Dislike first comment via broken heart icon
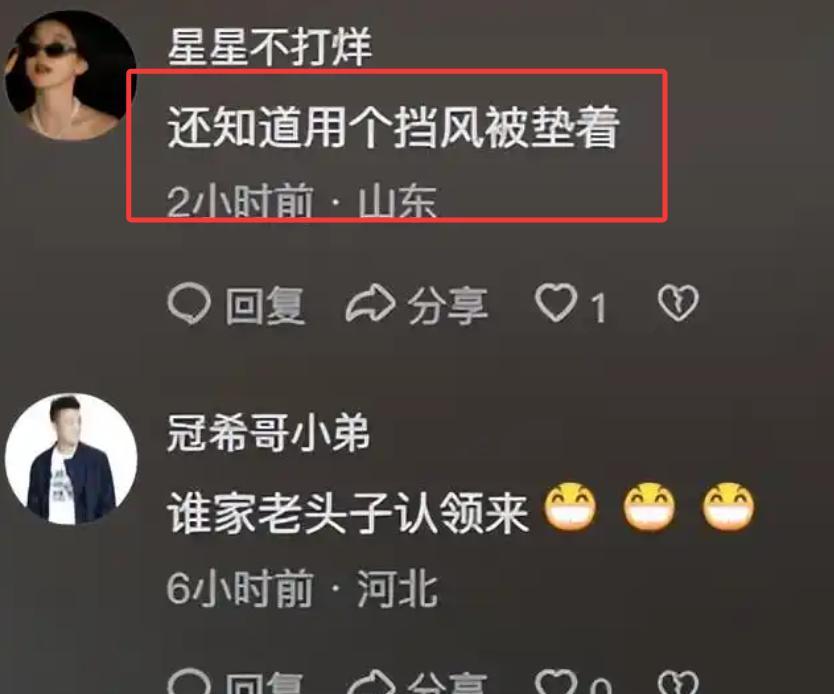This screenshot has height=694, width=834. [x=678, y=303]
